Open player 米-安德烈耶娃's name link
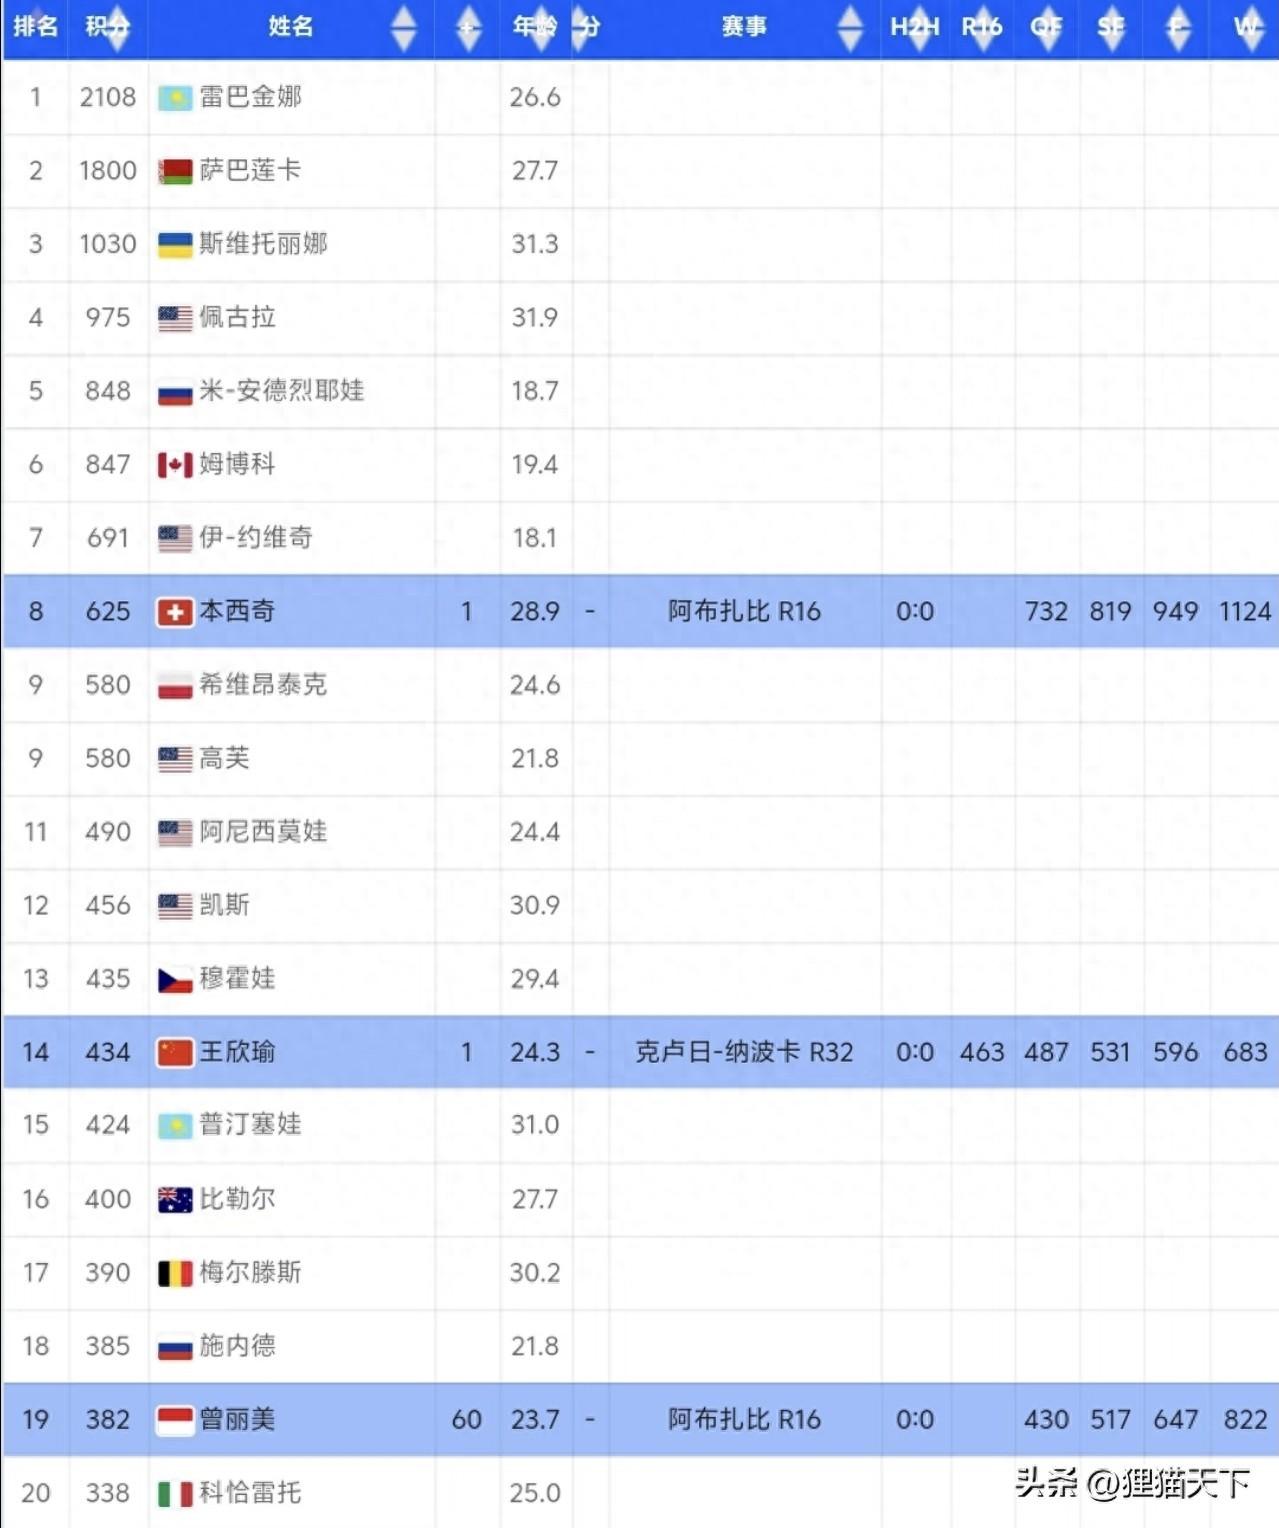The height and width of the screenshot is (1528, 1279). [x=281, y=391]
